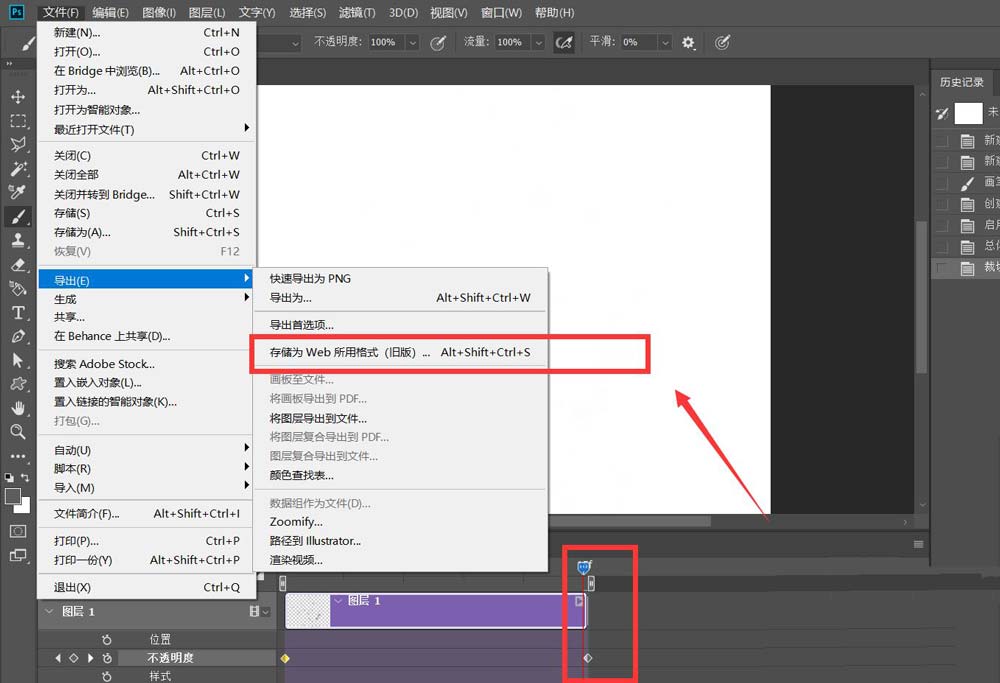Expand the 最近打开文件(T) submenu
The width and height of the screenshot is (1000, 683).
pos(147,129)
